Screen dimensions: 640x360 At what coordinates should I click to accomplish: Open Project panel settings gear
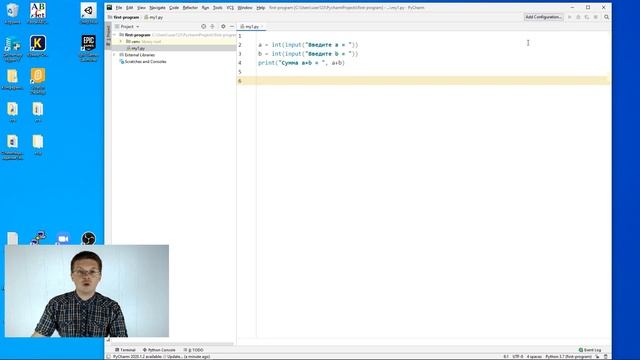point(223,27)
